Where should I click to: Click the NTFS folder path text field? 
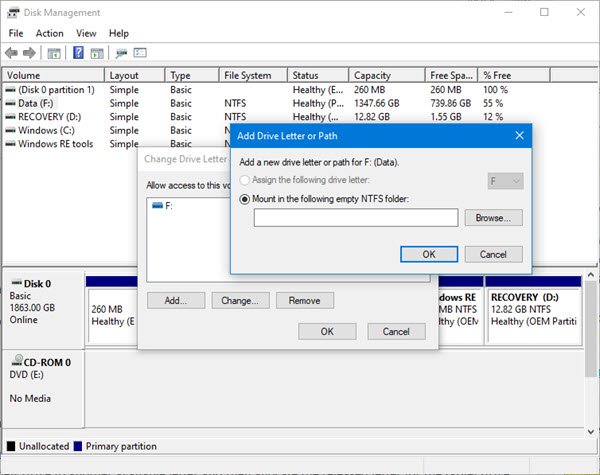click(x=355, y=217)
